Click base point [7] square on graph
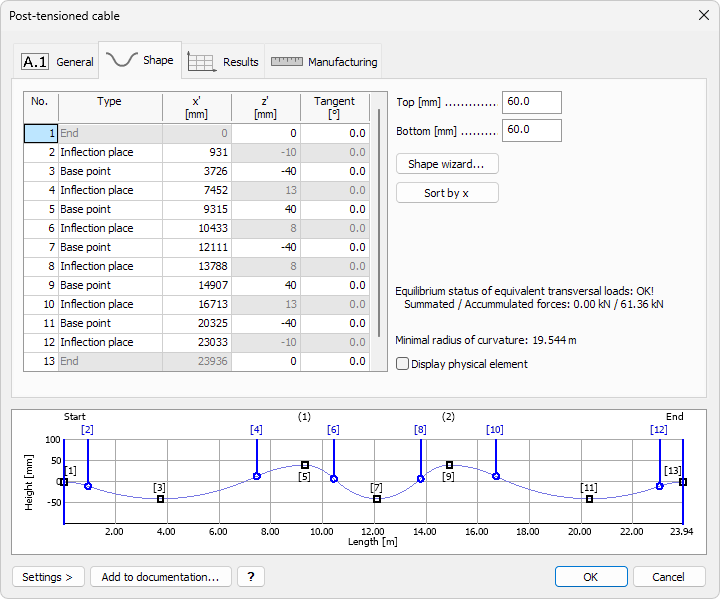The height and width of the screenshot is (599, 720). coord(377,499)
